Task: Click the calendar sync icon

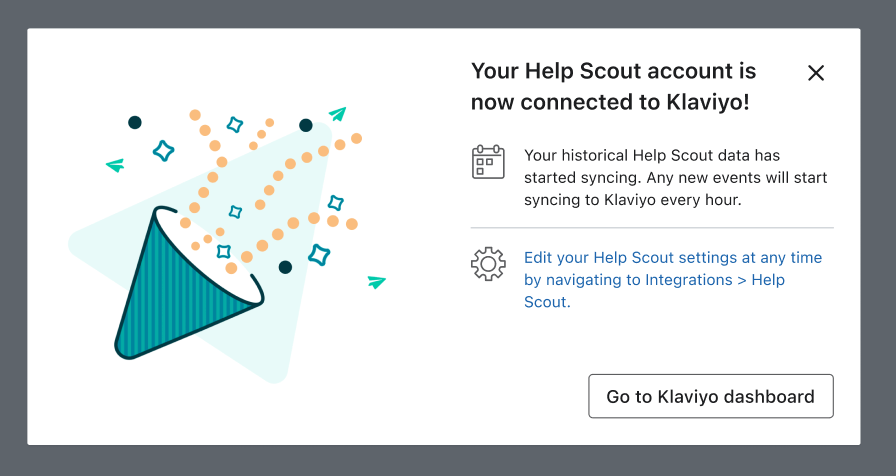Action: pos(488,162)
